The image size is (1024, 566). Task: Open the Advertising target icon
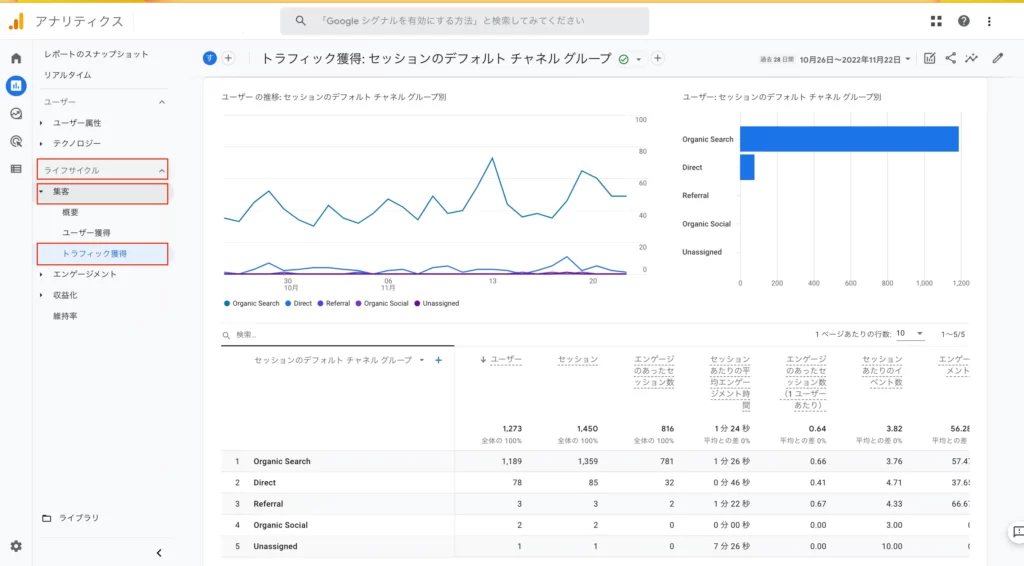coord(16,141)
